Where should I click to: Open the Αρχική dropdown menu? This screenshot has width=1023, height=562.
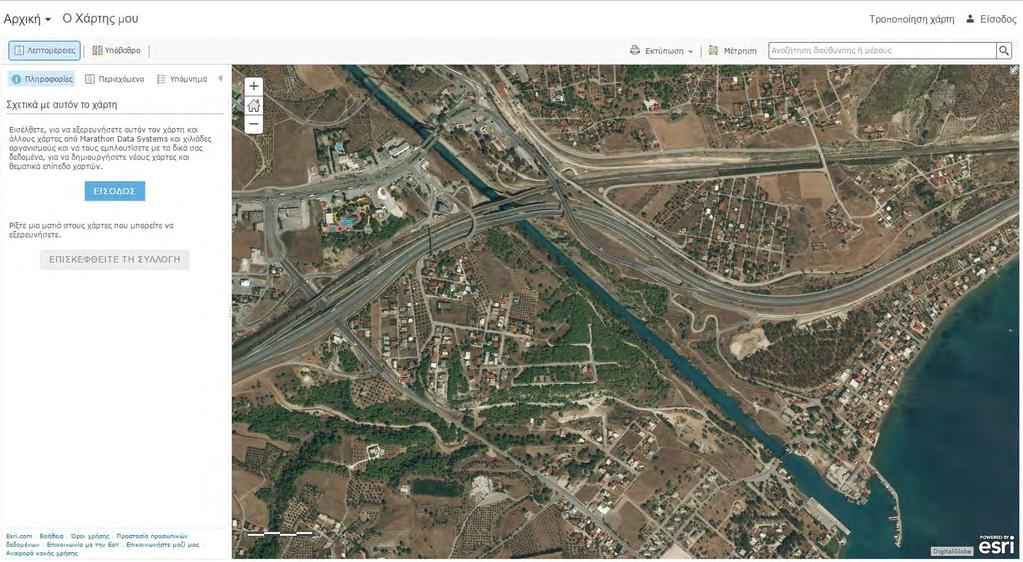(27, 19)
